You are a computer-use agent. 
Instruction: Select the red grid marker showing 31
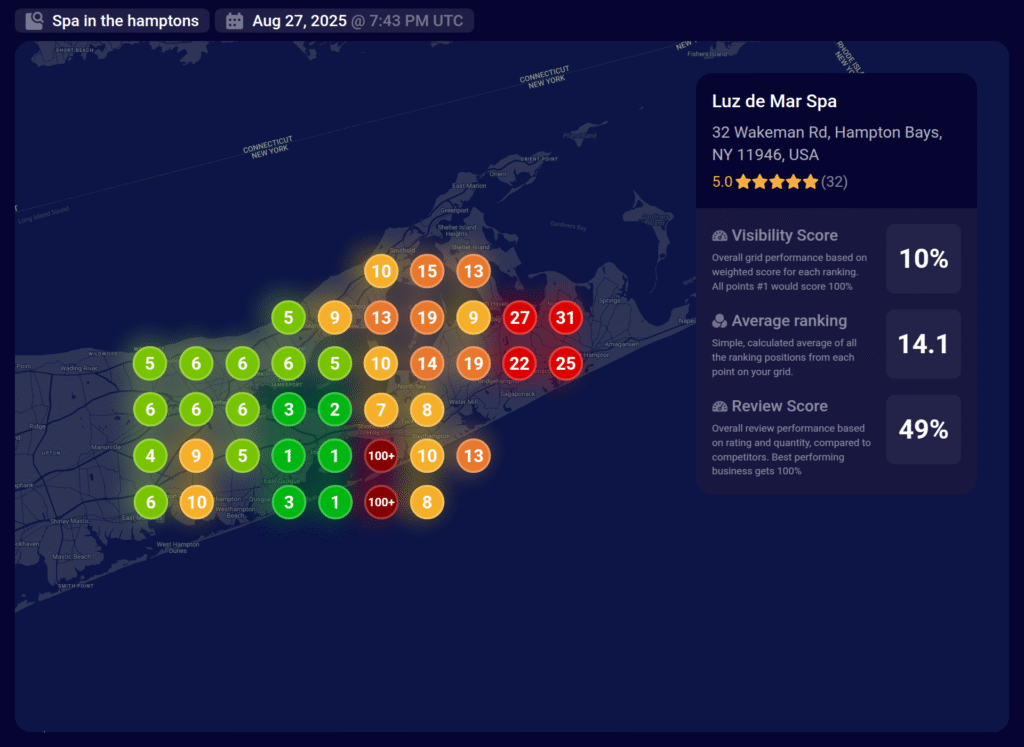566,318
